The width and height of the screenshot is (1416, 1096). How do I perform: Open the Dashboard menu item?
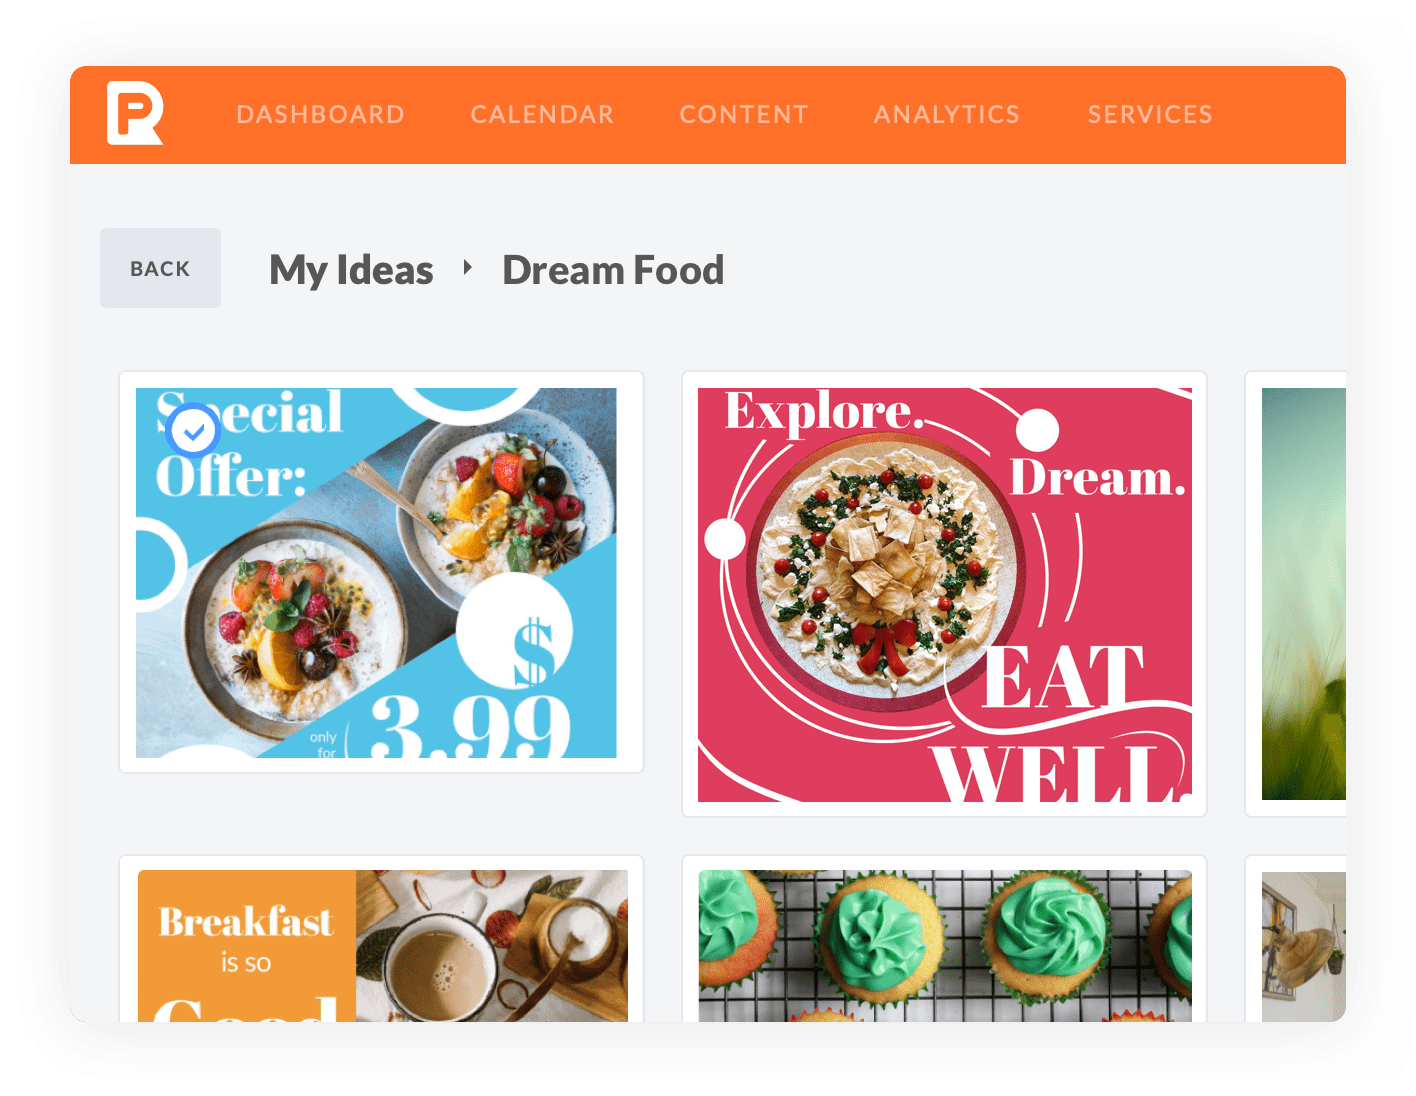pyautogui.click(x=320, y=115)
